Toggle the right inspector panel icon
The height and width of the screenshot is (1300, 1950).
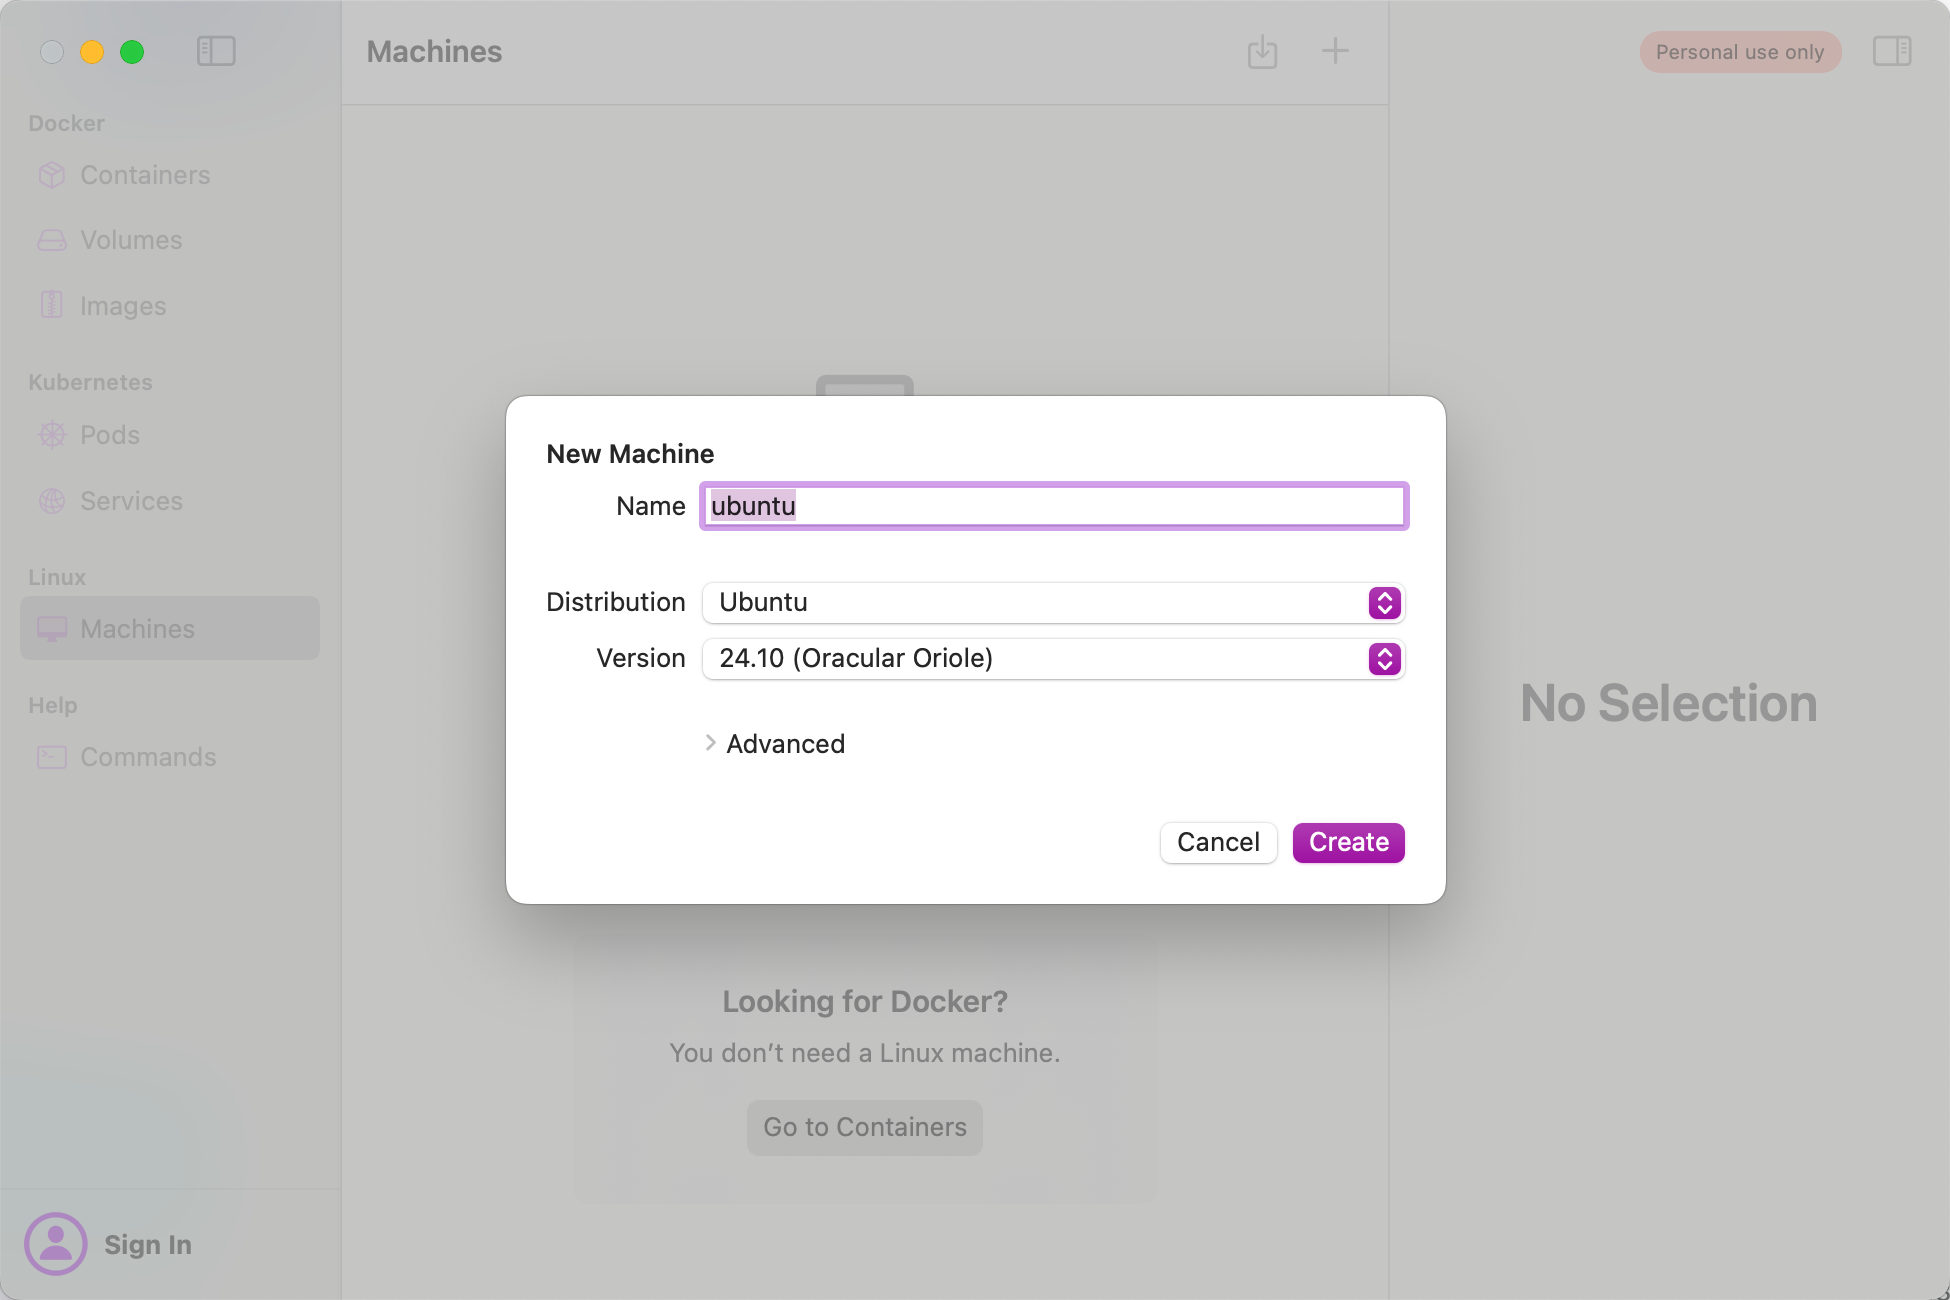tap(1891, 51)
